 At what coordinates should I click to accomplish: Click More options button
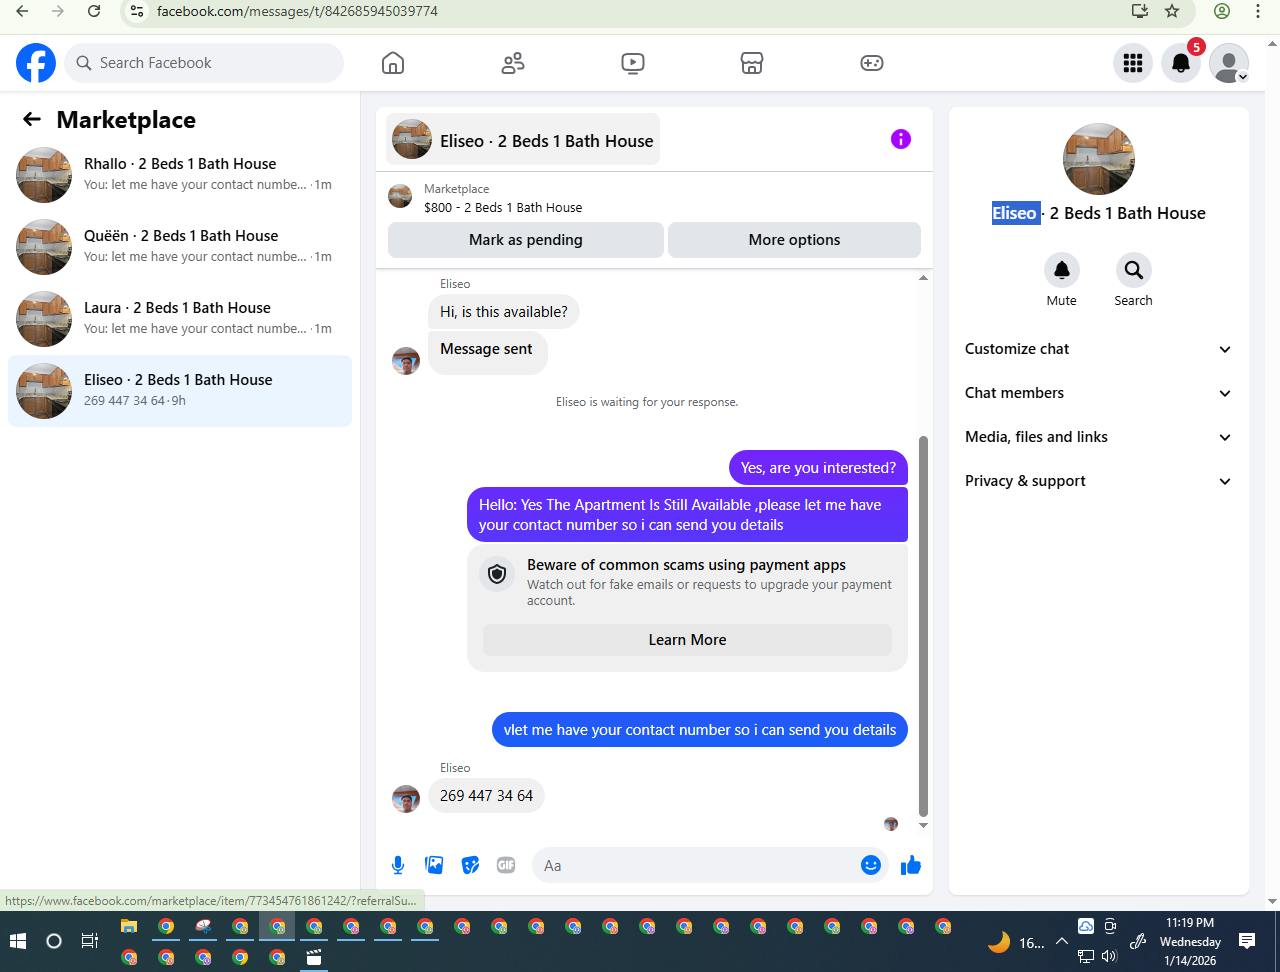coord(794,240)
